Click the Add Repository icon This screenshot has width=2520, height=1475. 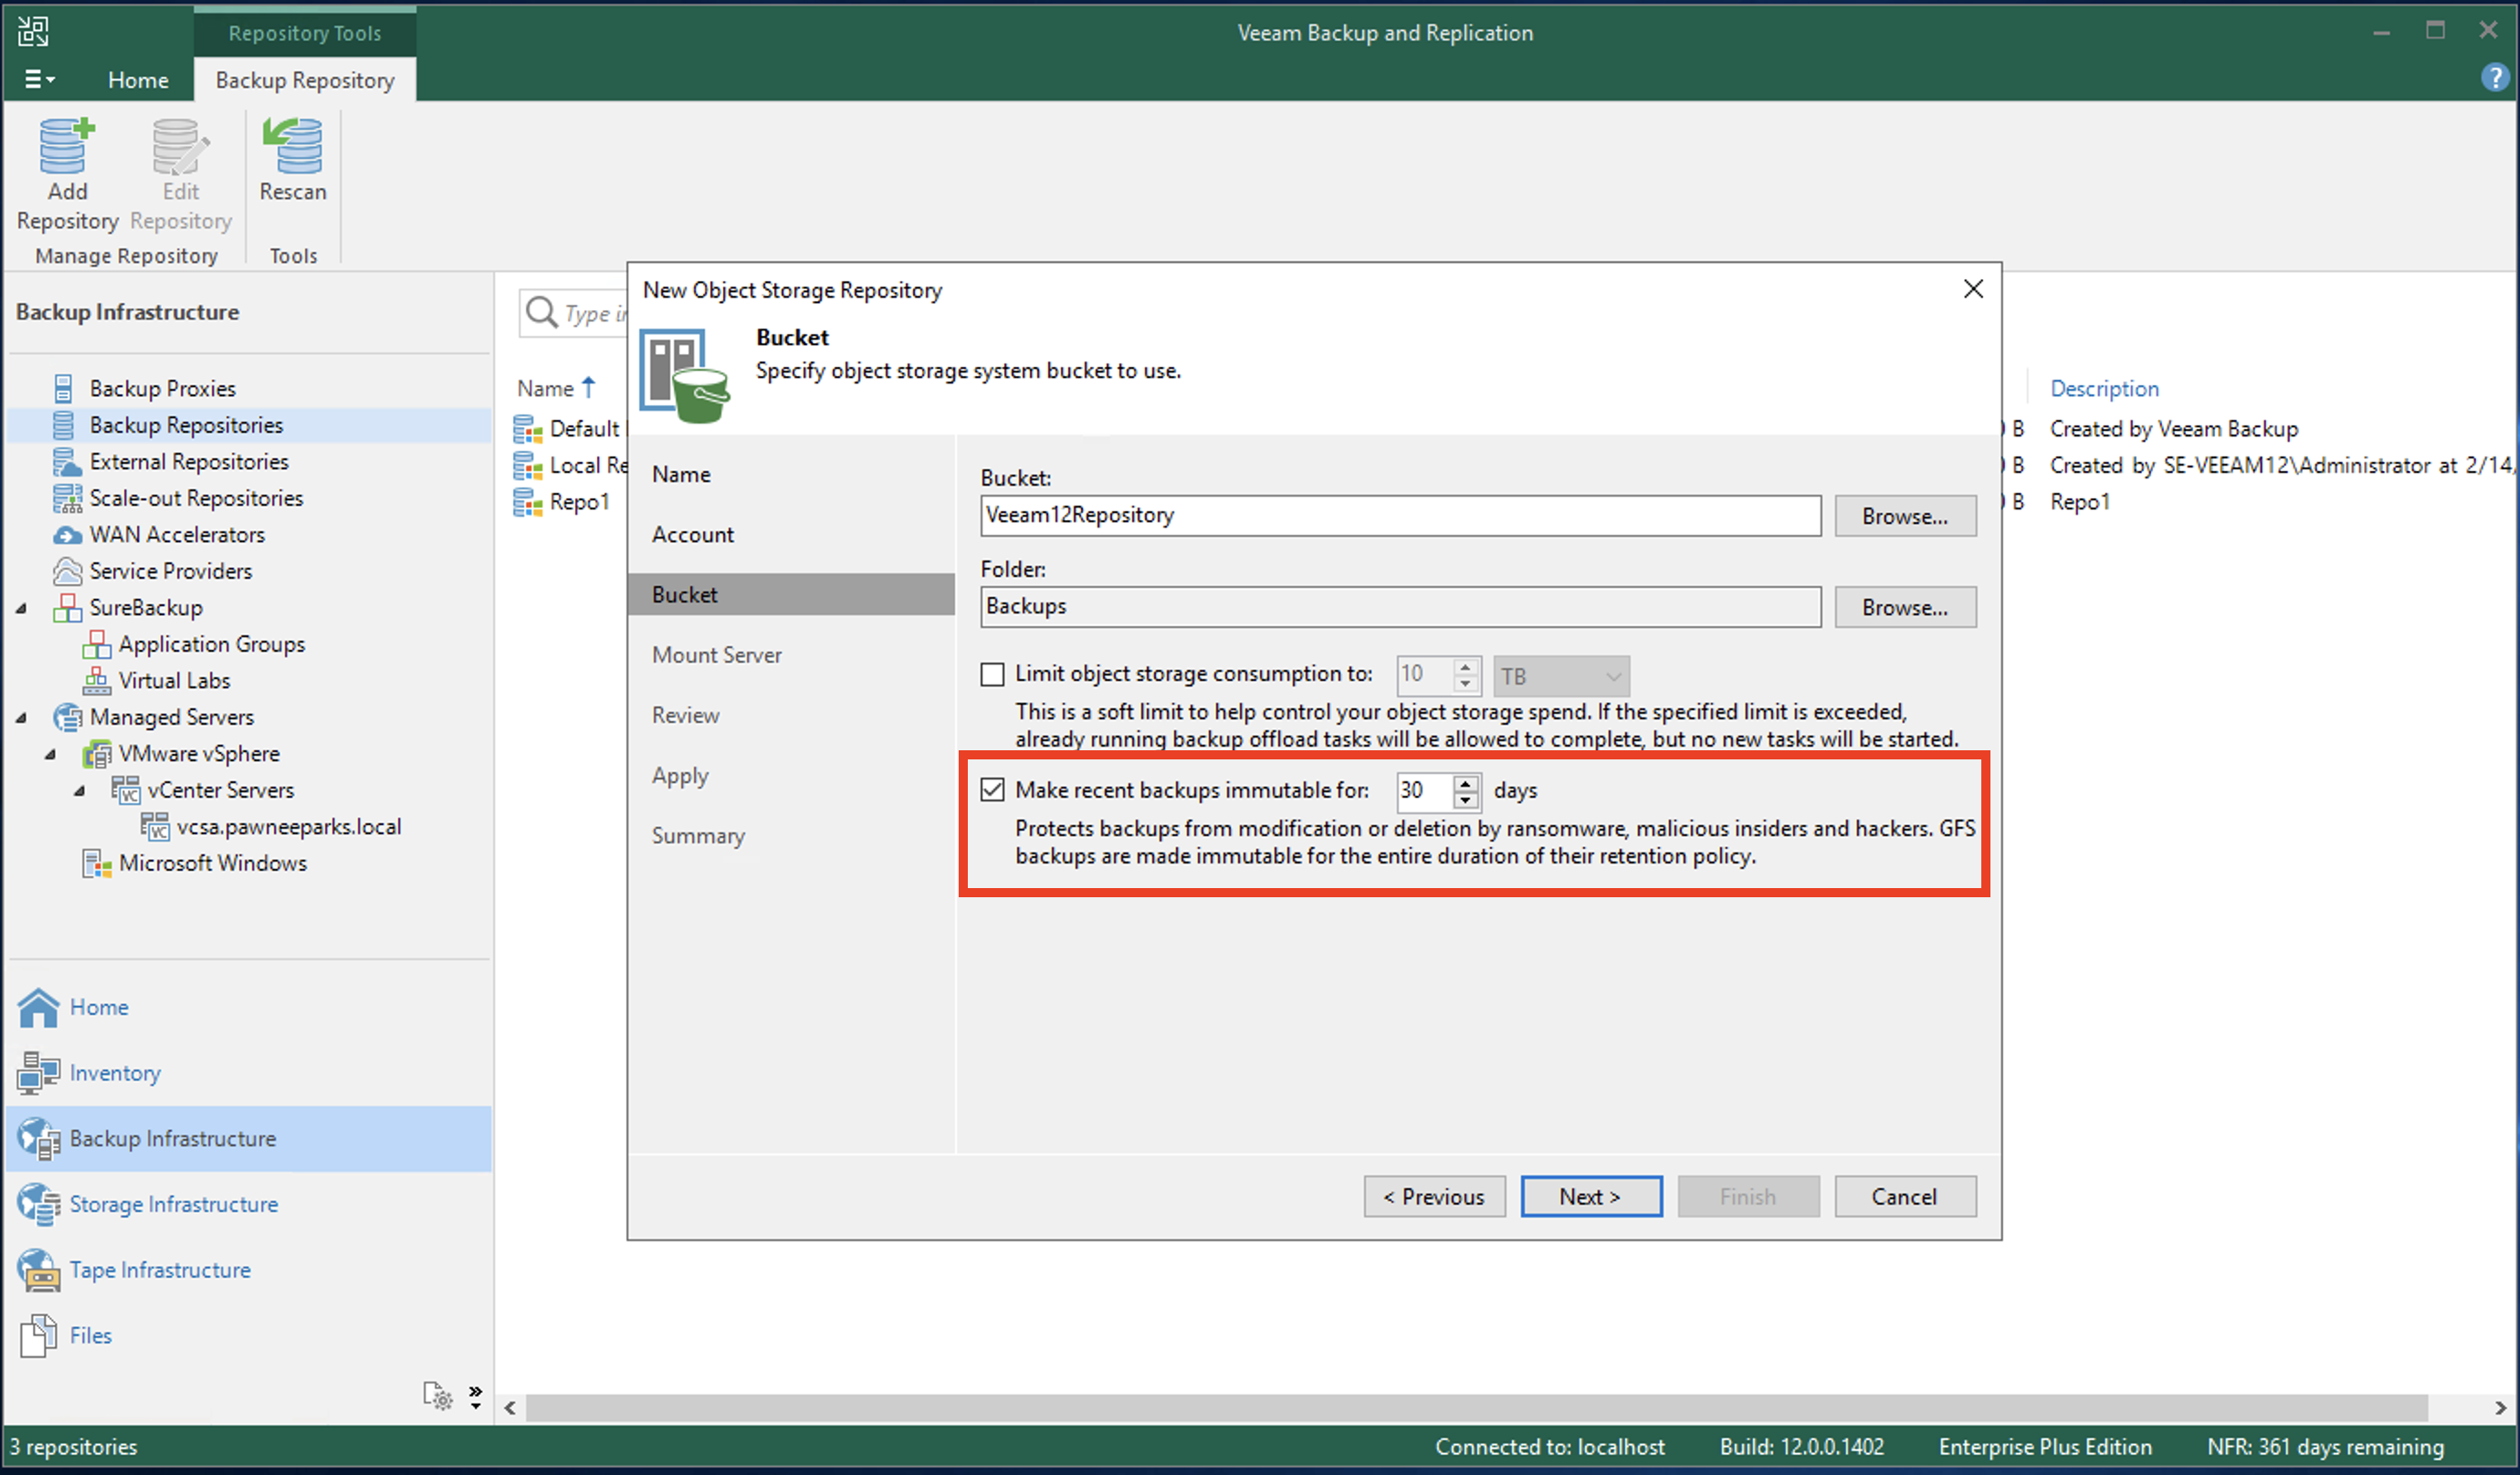coord(67,148)
